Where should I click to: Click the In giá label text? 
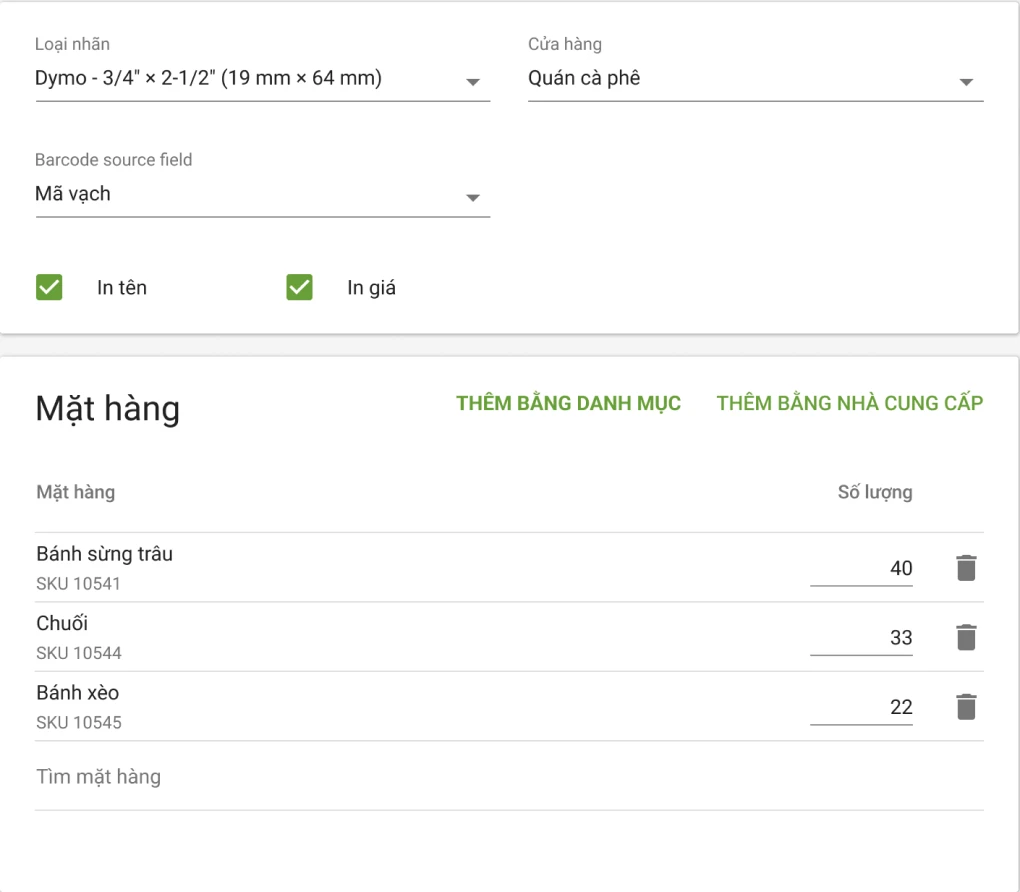[x=371, y=288]
